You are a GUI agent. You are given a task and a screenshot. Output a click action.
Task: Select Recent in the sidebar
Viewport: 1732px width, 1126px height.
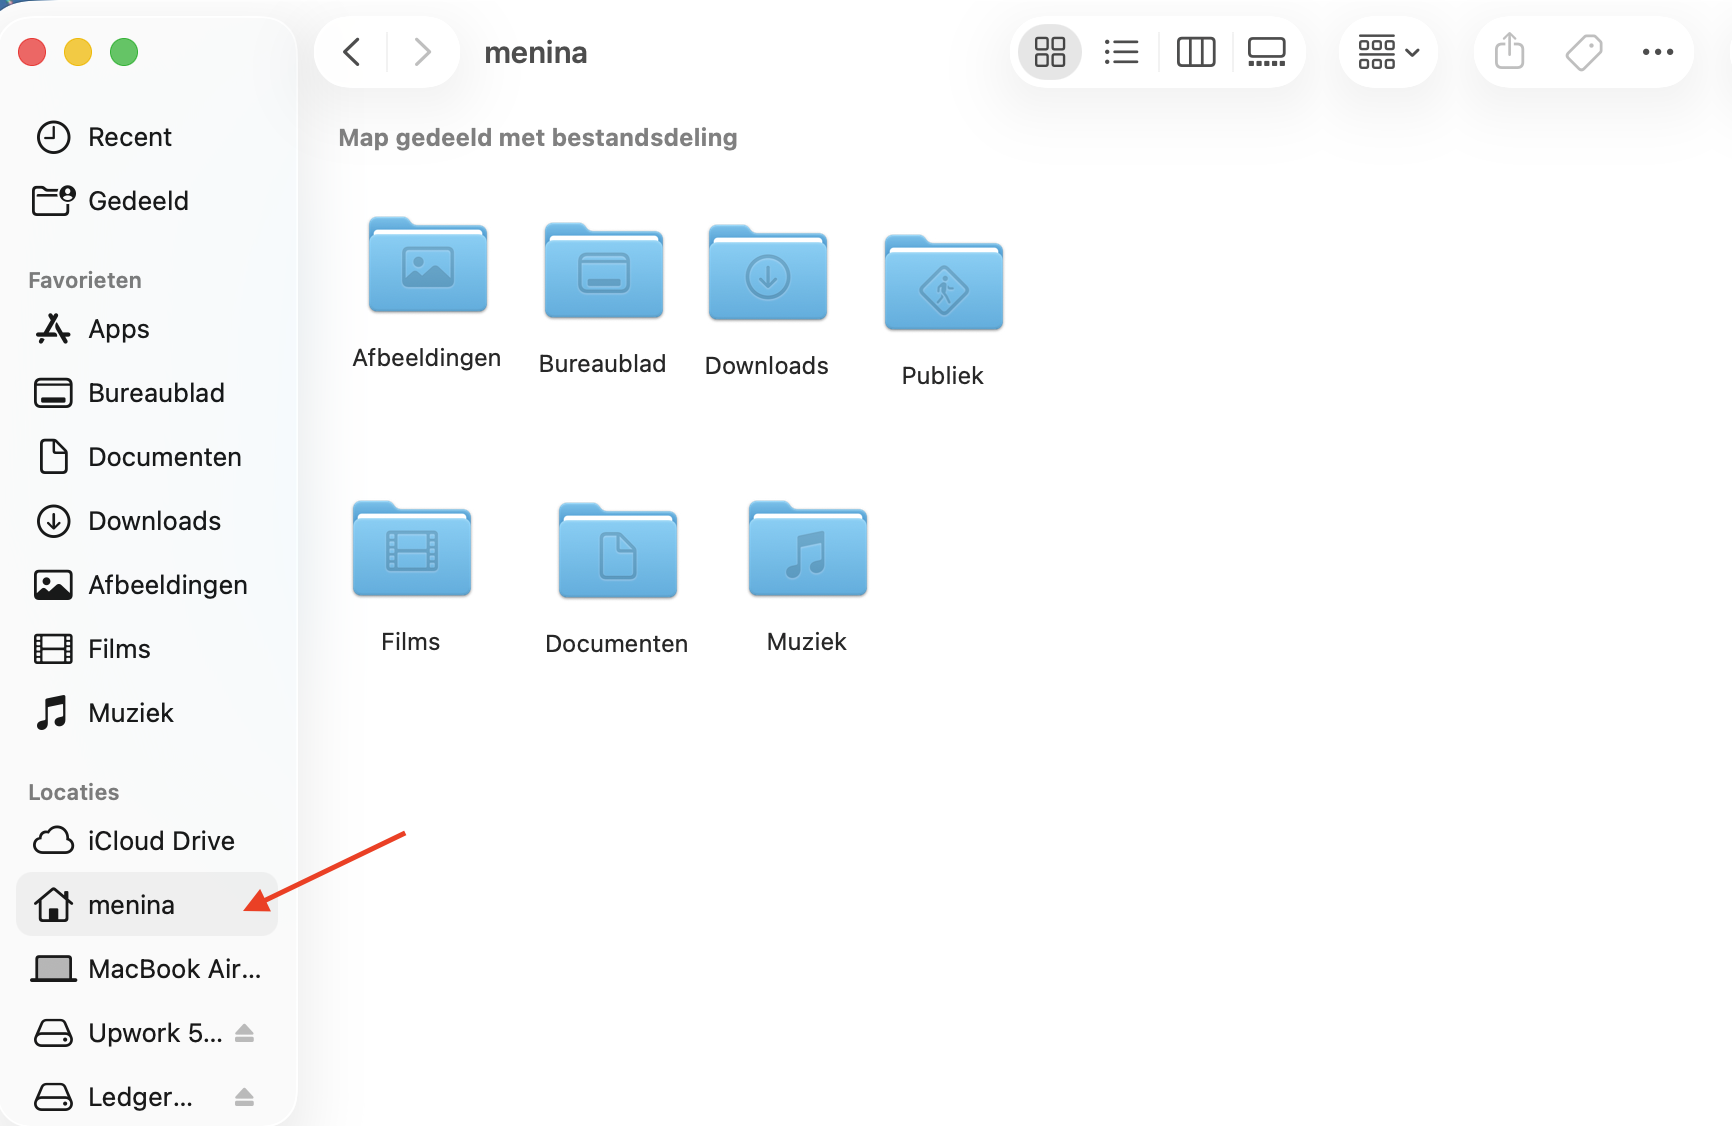click(130, 137)
